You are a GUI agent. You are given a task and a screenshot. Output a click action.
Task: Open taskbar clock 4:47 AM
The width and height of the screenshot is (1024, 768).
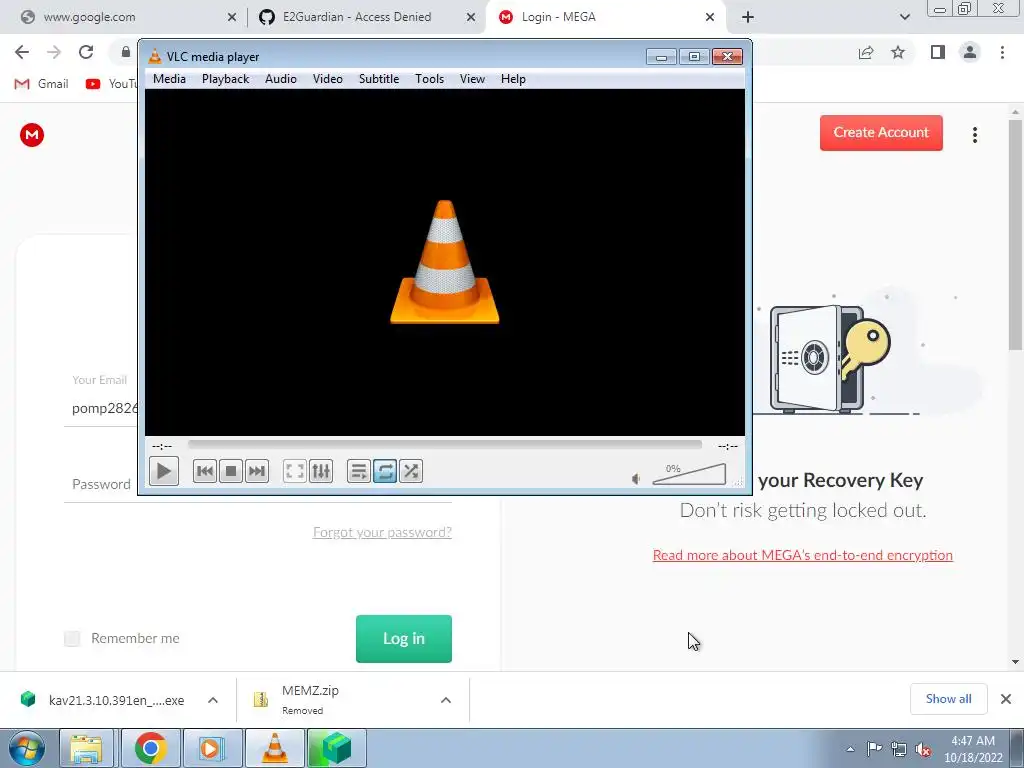point(973,749)
